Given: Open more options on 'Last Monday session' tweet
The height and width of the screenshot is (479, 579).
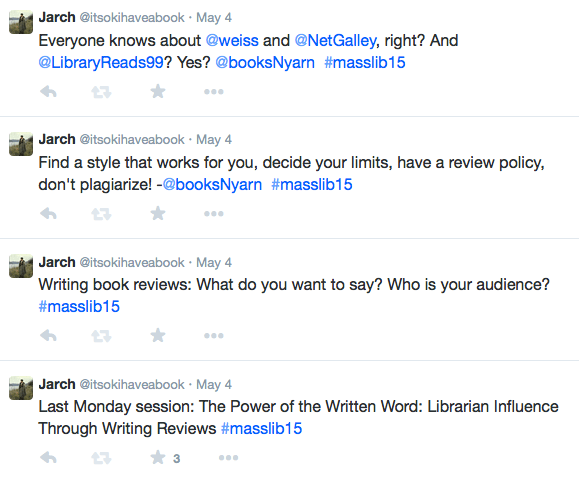Looking at the screenshot, I should pos(229,458).
